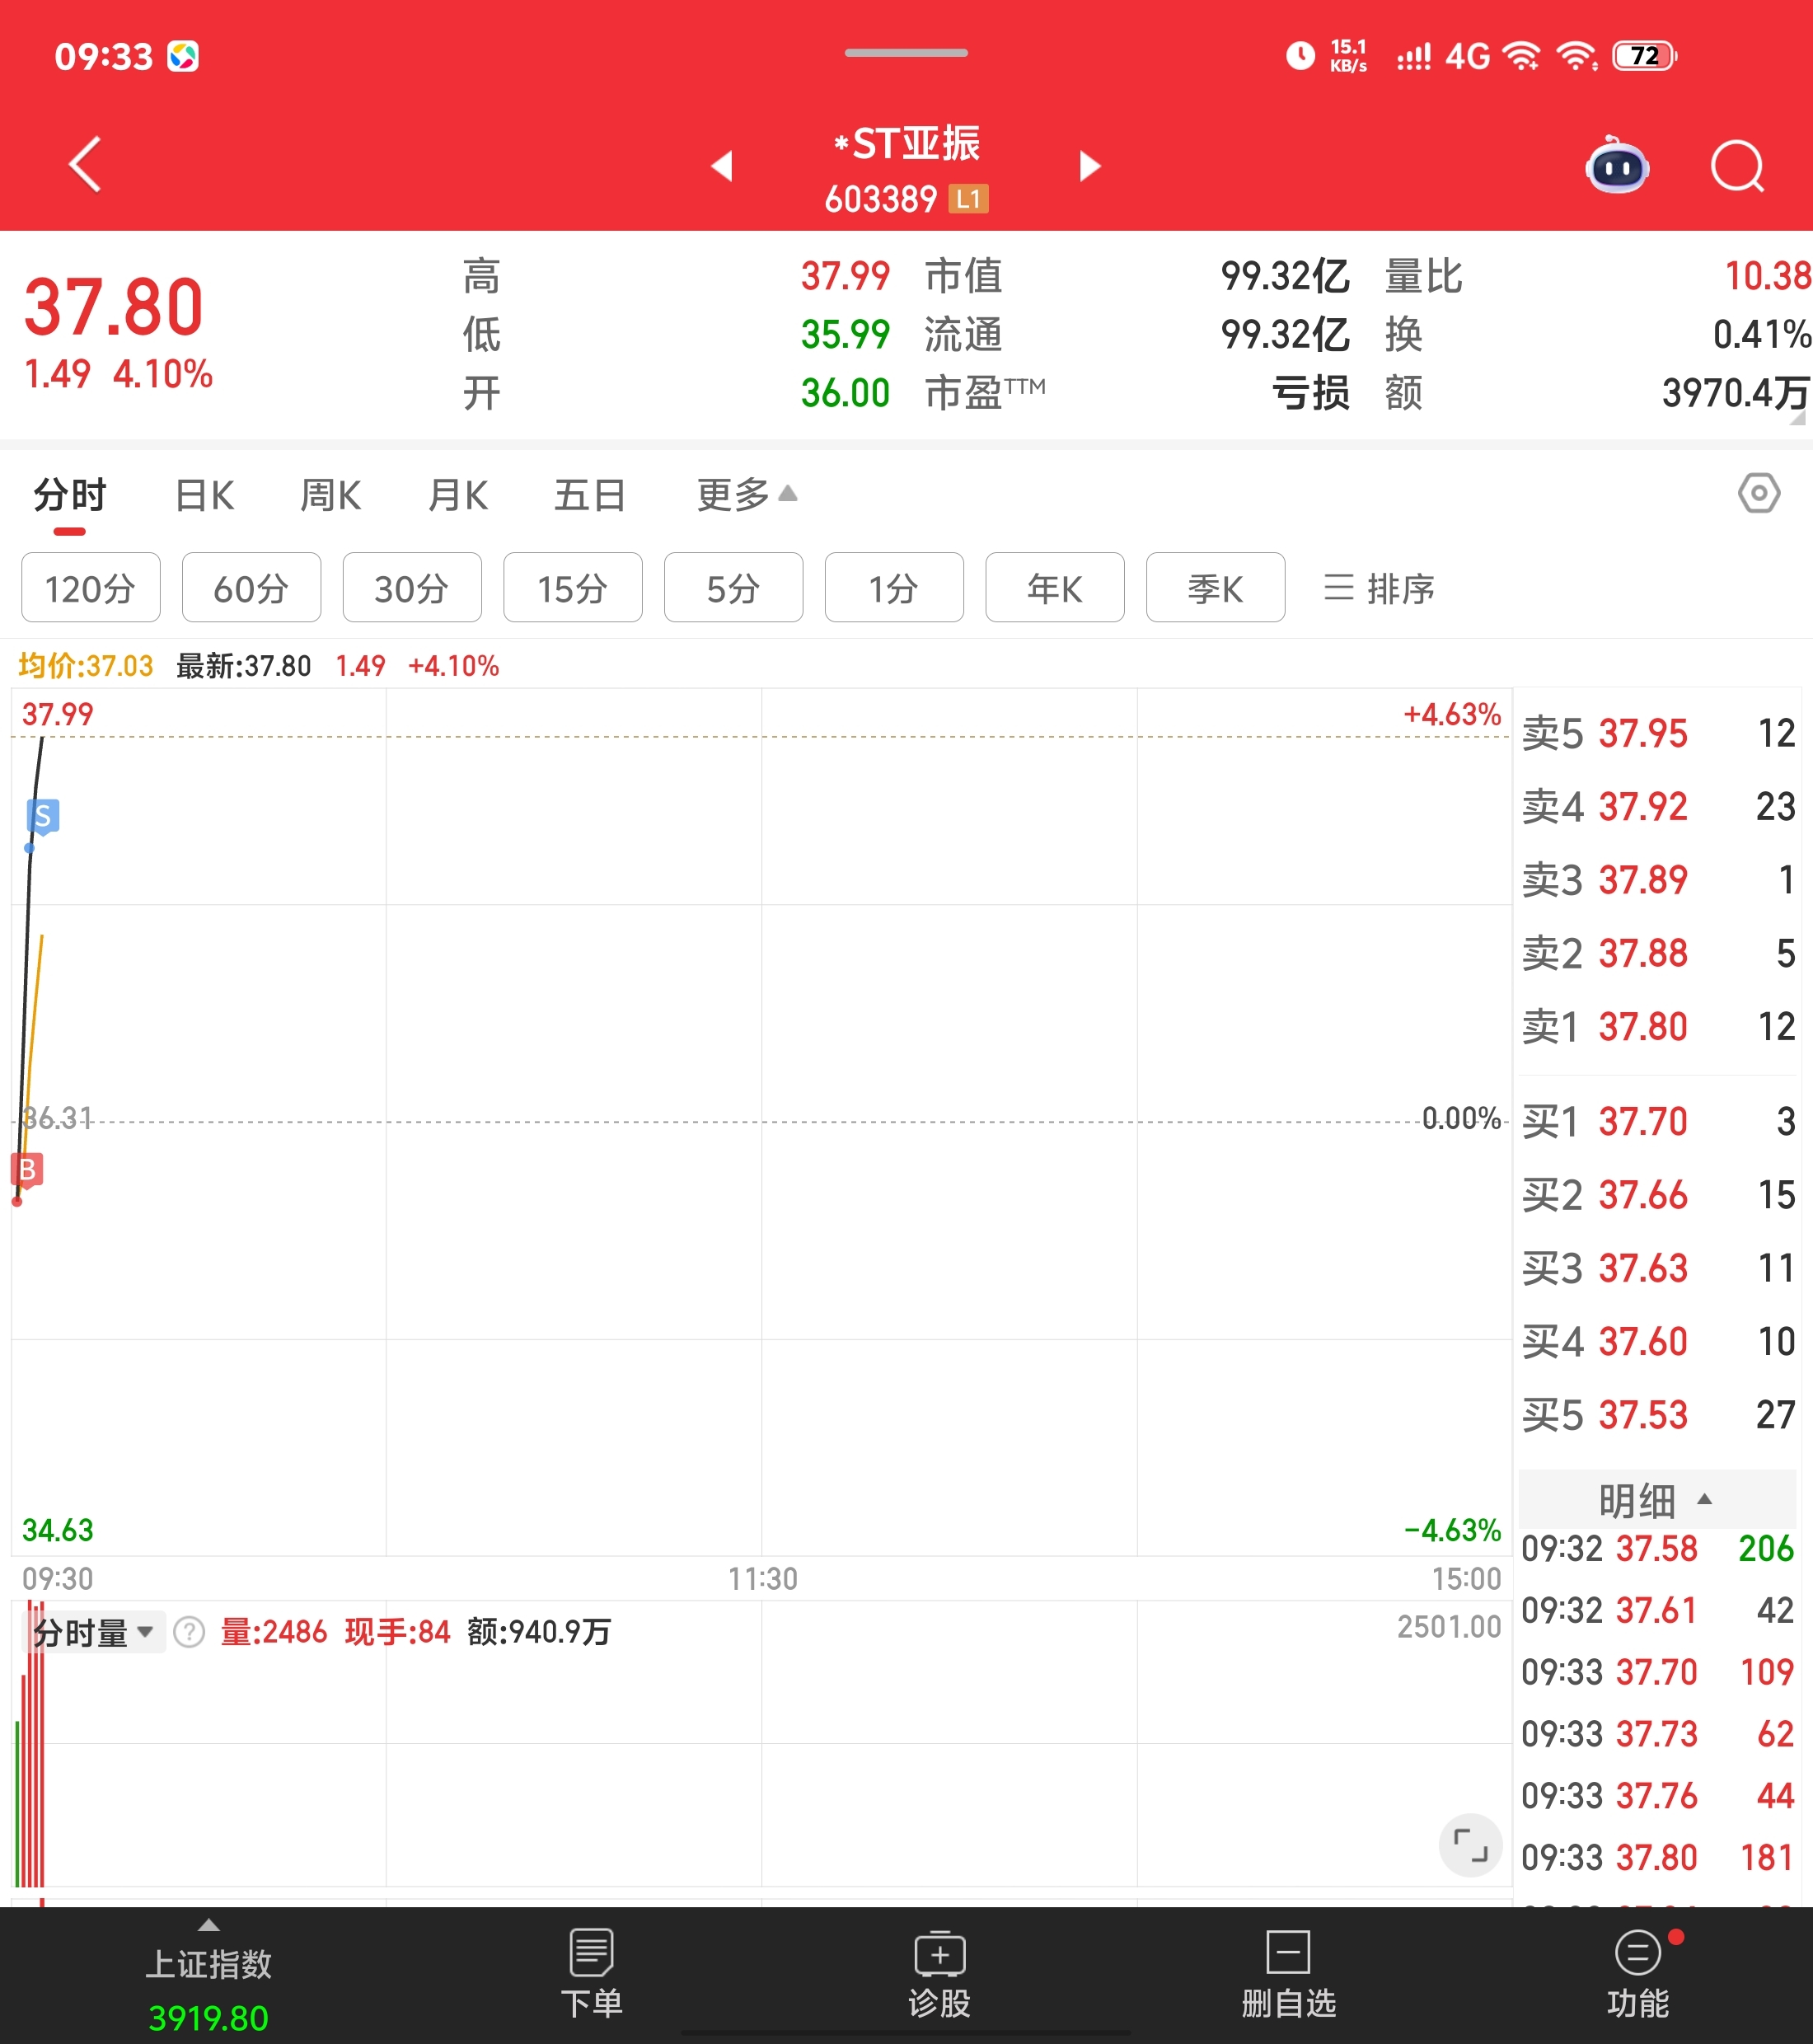Expand the 更多 chart period dropdown
The width and height of the screenshot is (1813, 2044).
(746, 494)
